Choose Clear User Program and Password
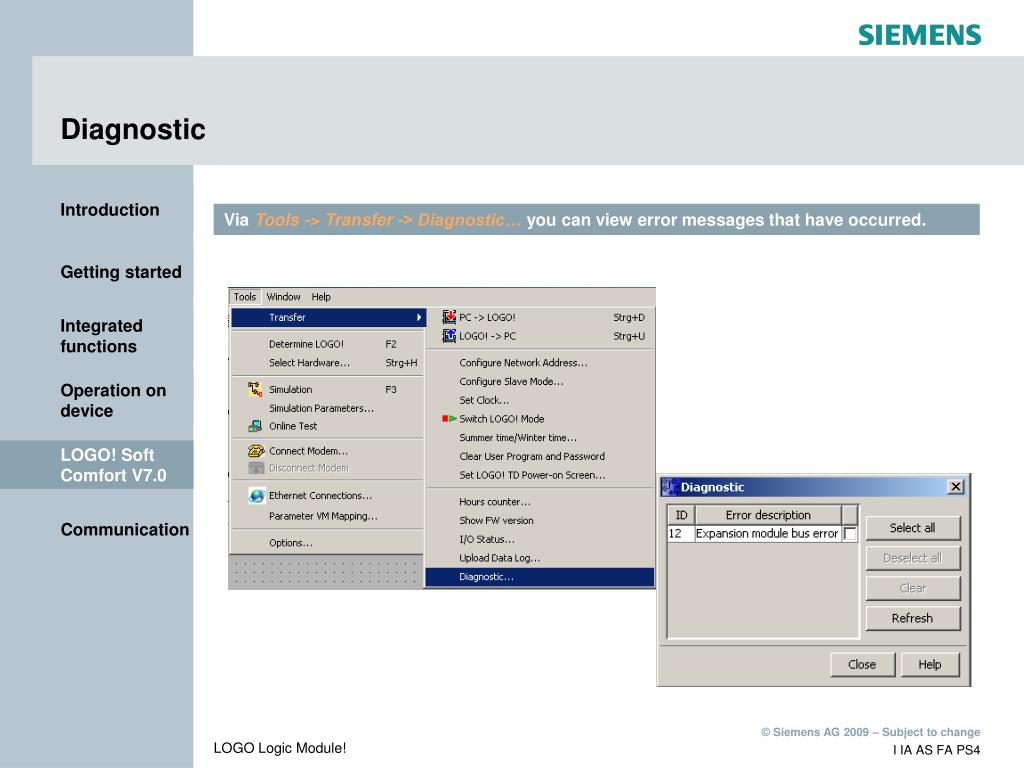The width and height of the screenshot is (1024, 768). [541, 456]
